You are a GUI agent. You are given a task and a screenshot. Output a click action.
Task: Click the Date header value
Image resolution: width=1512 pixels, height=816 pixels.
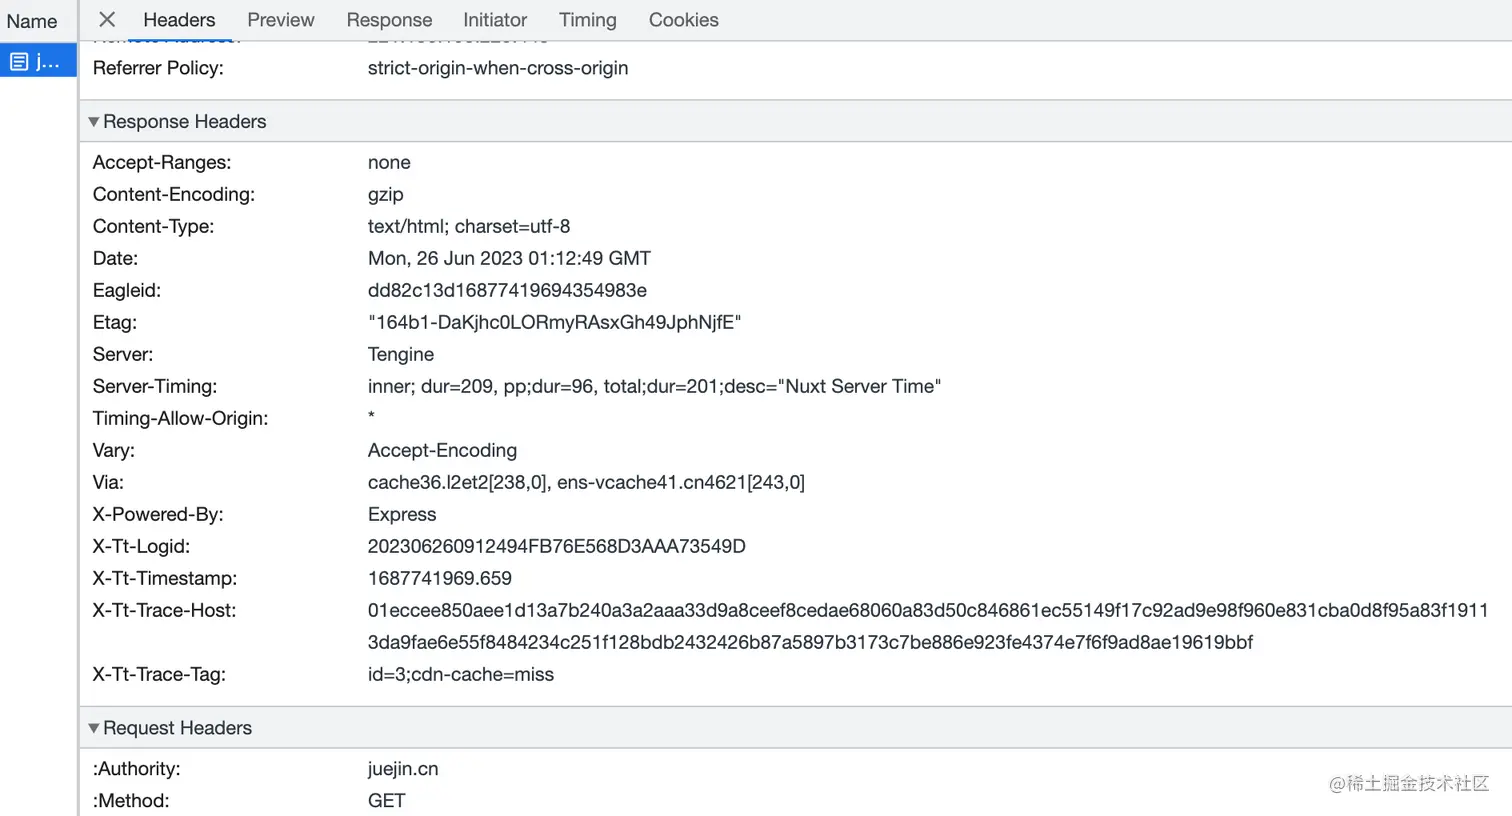coord(509,258)
